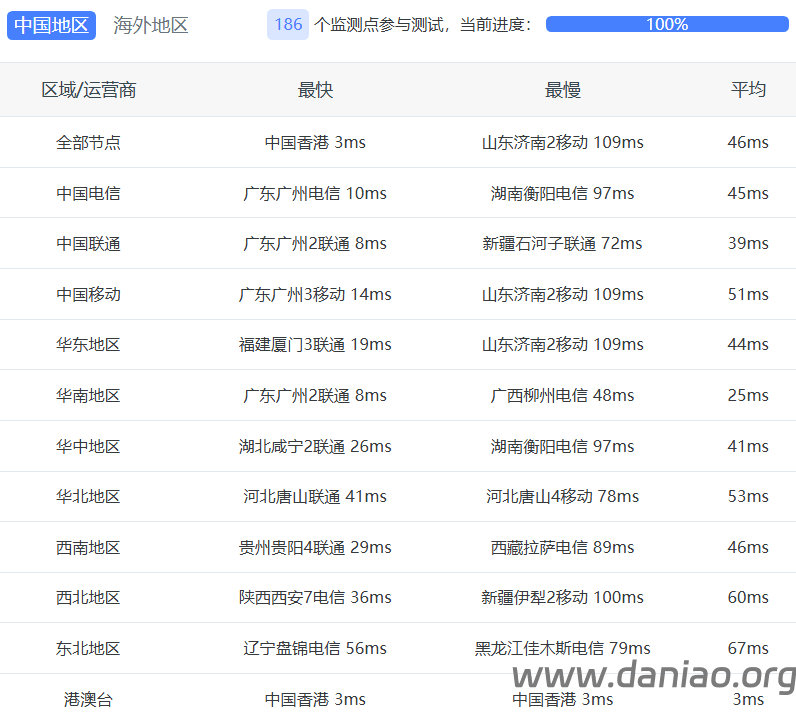This screenshot has width=796, height=722.
Task: Click 广东广州电信 10ms cell
Action: [x=315, y=193]
